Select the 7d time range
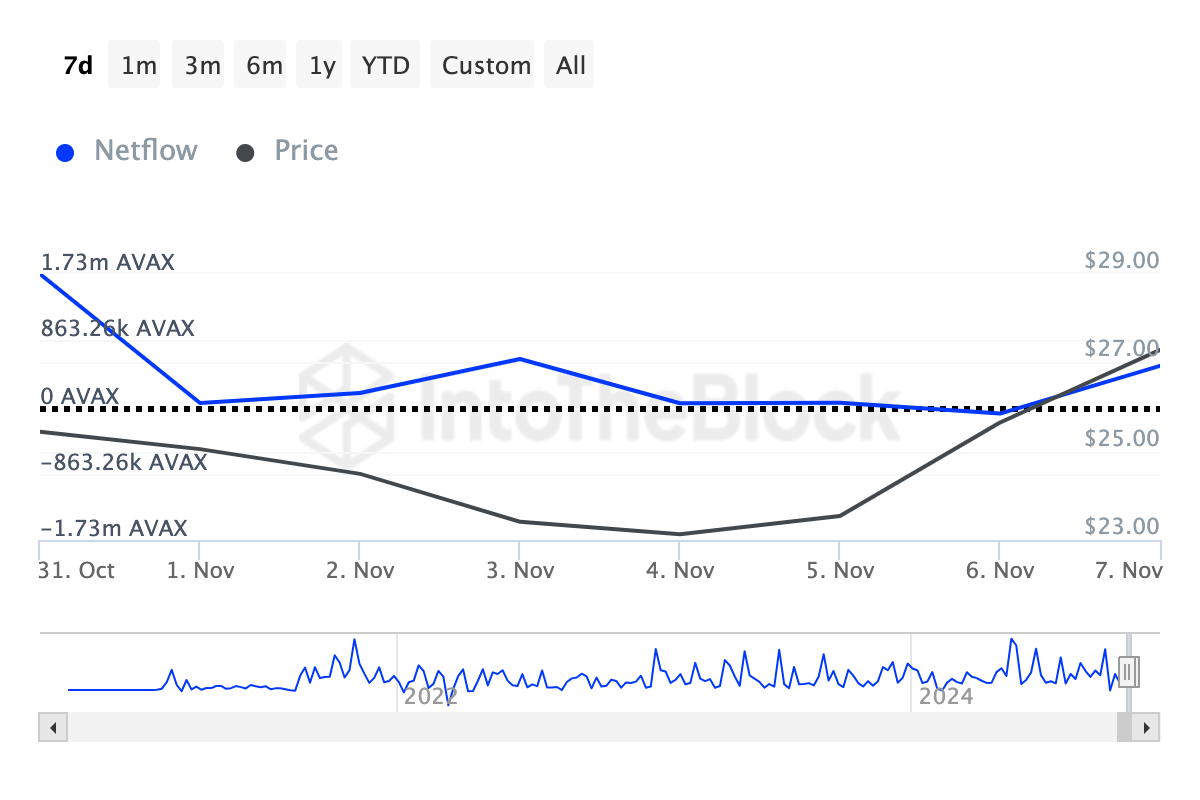Viewport: 1200px width, 800px height. pyautogui.click(x=78, y=65)
